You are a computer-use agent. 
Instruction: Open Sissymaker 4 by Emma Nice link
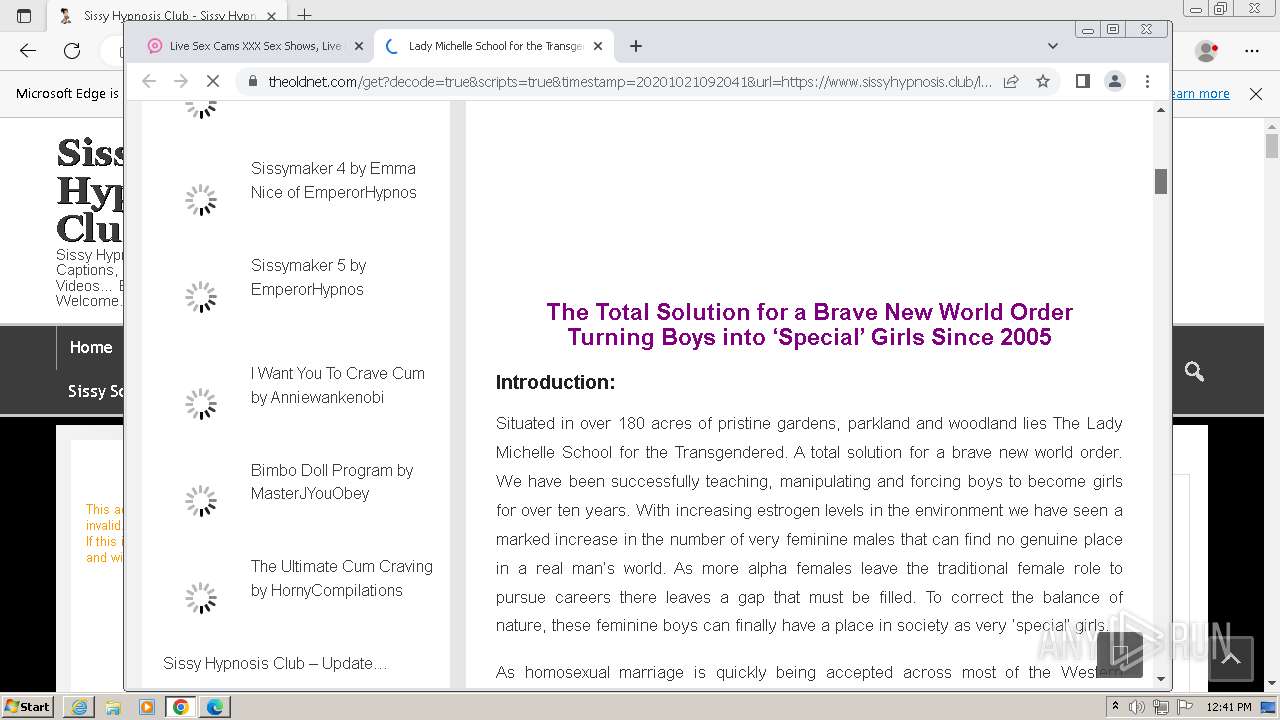pos(333,180)
